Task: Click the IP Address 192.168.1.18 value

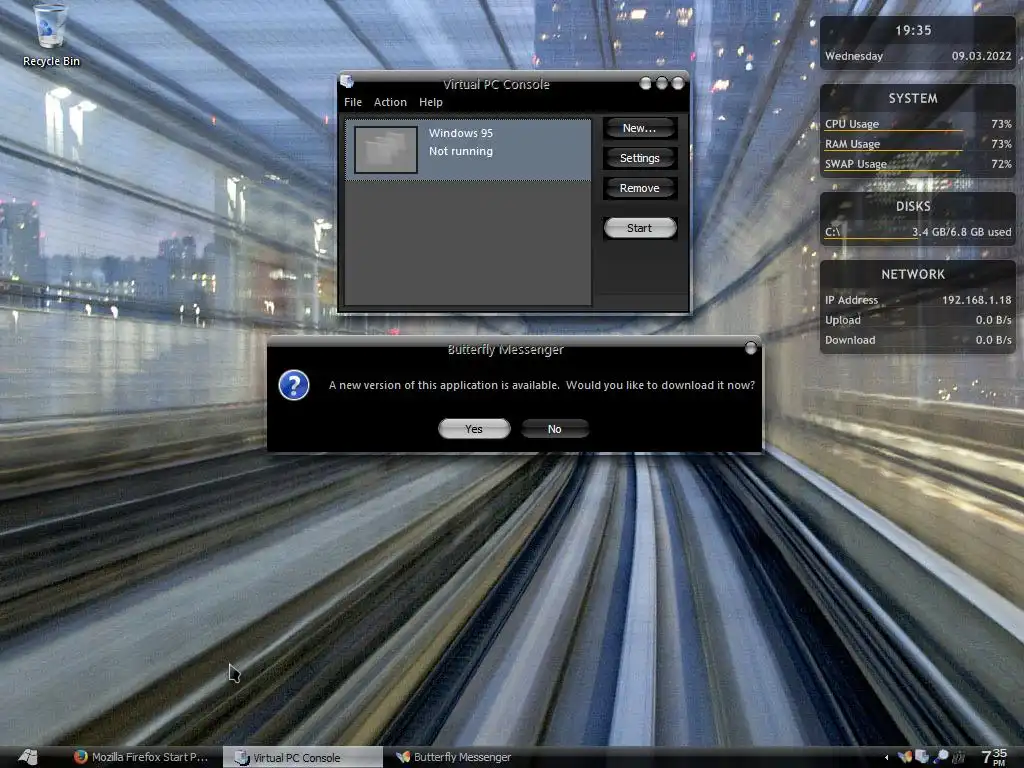Action: [976, 300]
